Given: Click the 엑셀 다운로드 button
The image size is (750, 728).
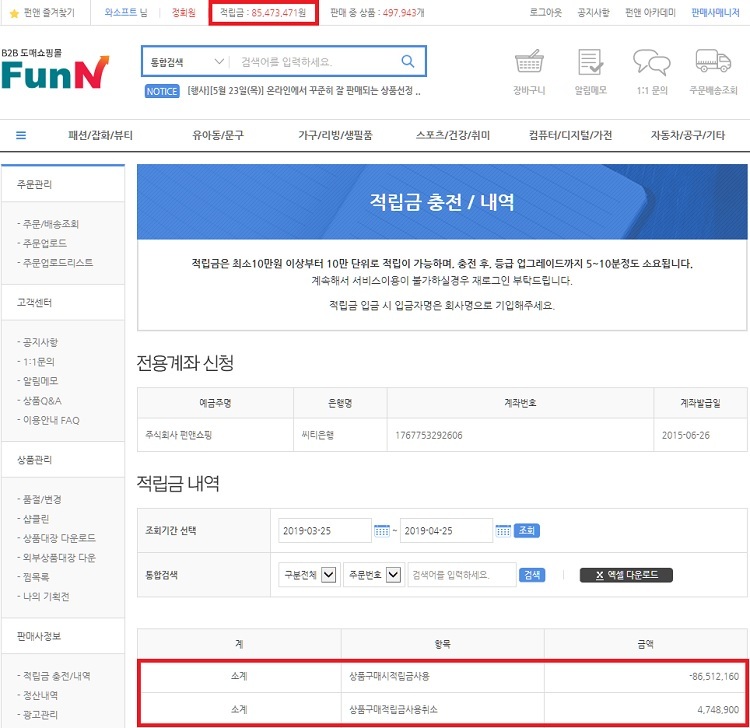Looking at the screenshot, I should (x=626, y=575).
